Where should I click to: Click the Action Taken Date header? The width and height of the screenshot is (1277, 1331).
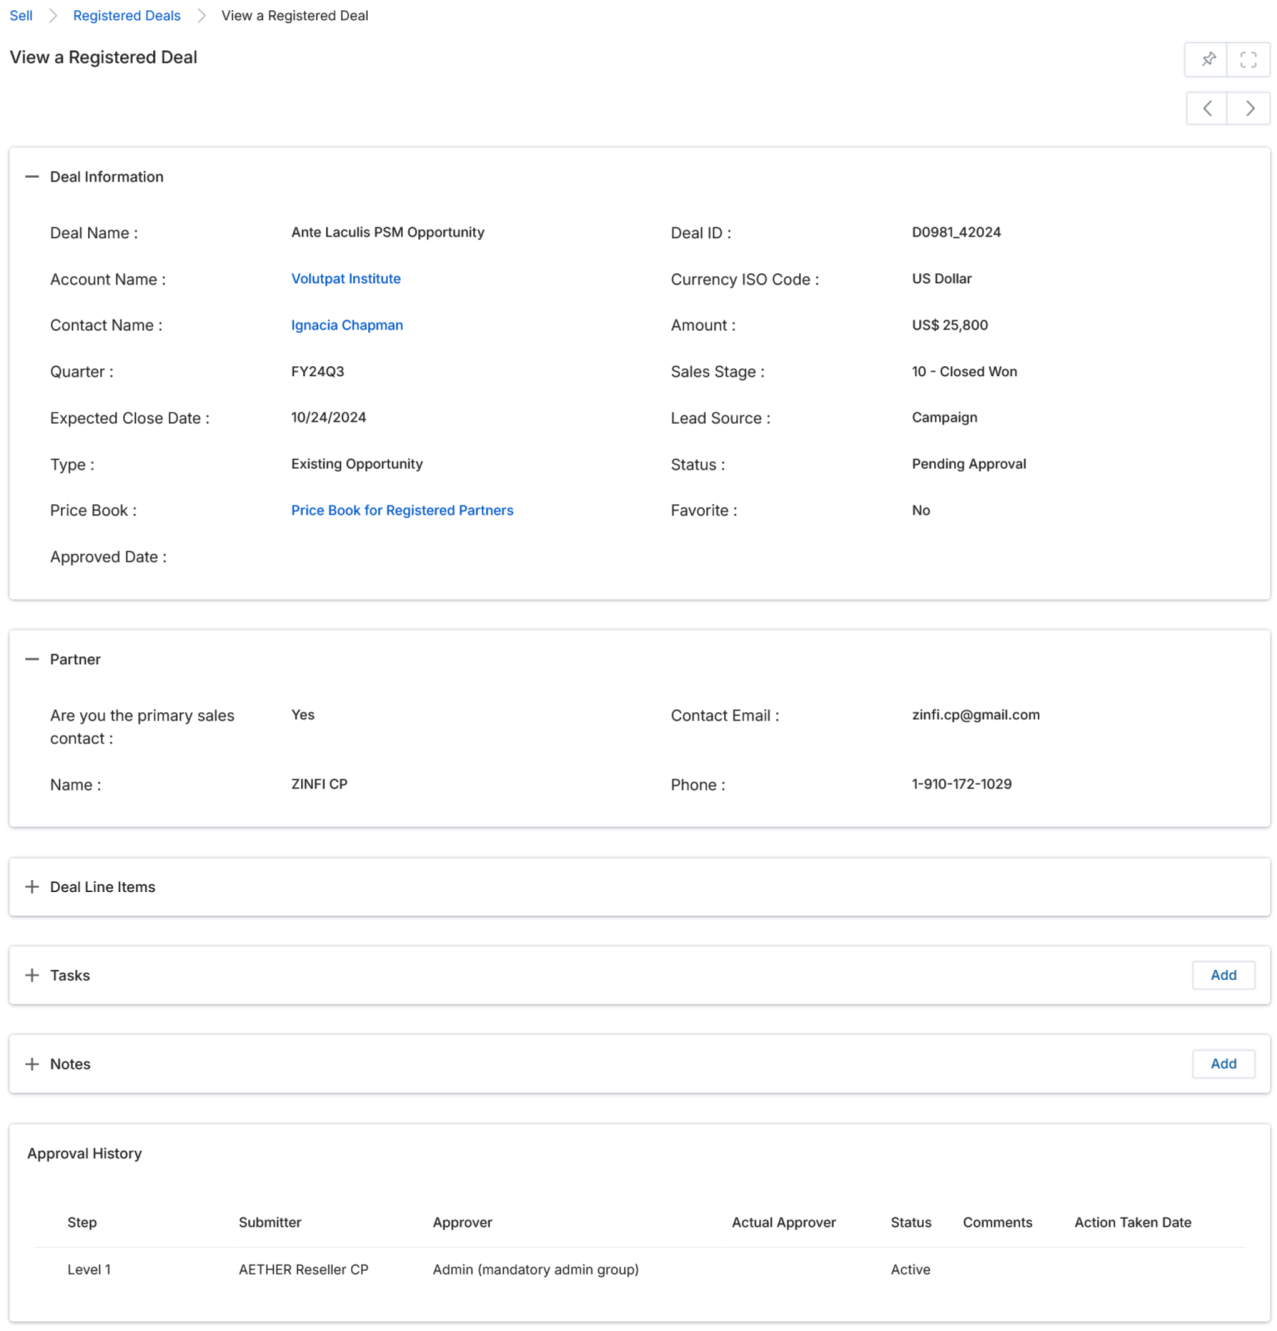pos(1133,1222)
